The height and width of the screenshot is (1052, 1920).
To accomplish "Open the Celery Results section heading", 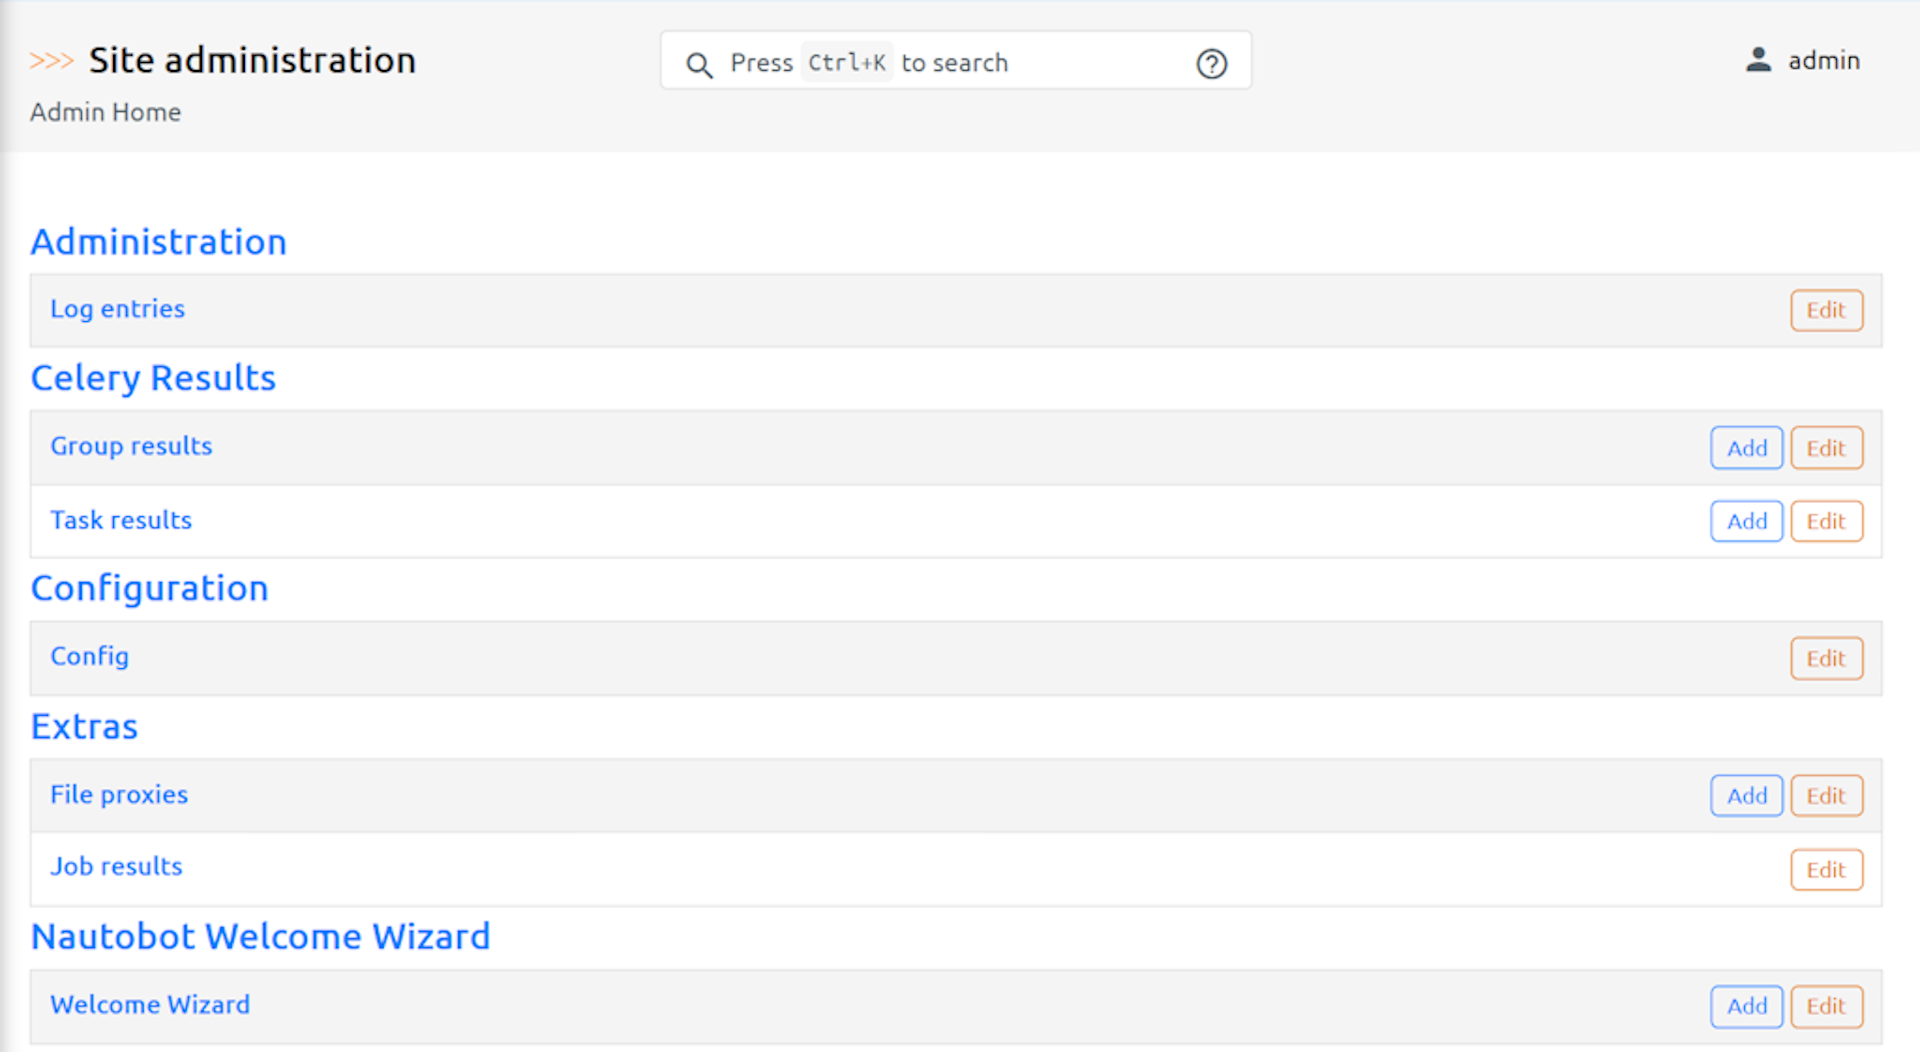I will point(153,378).
